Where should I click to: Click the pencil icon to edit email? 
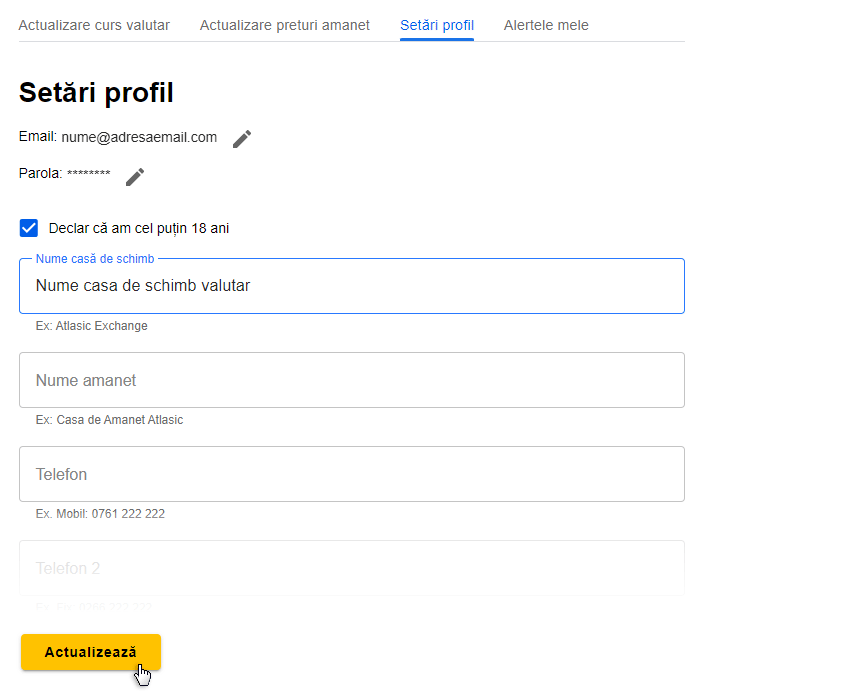point(242,139)
